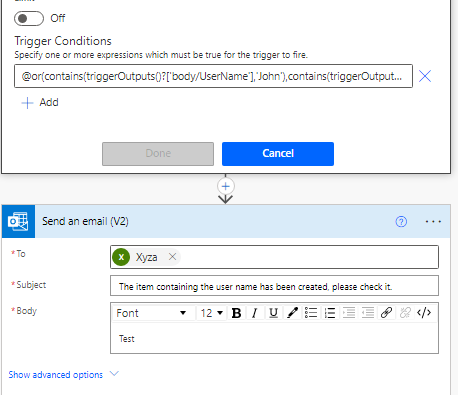Add another trigger condition
Viewport: 458px width, 395px height.
pyautogui.click(x=40, y=102)
